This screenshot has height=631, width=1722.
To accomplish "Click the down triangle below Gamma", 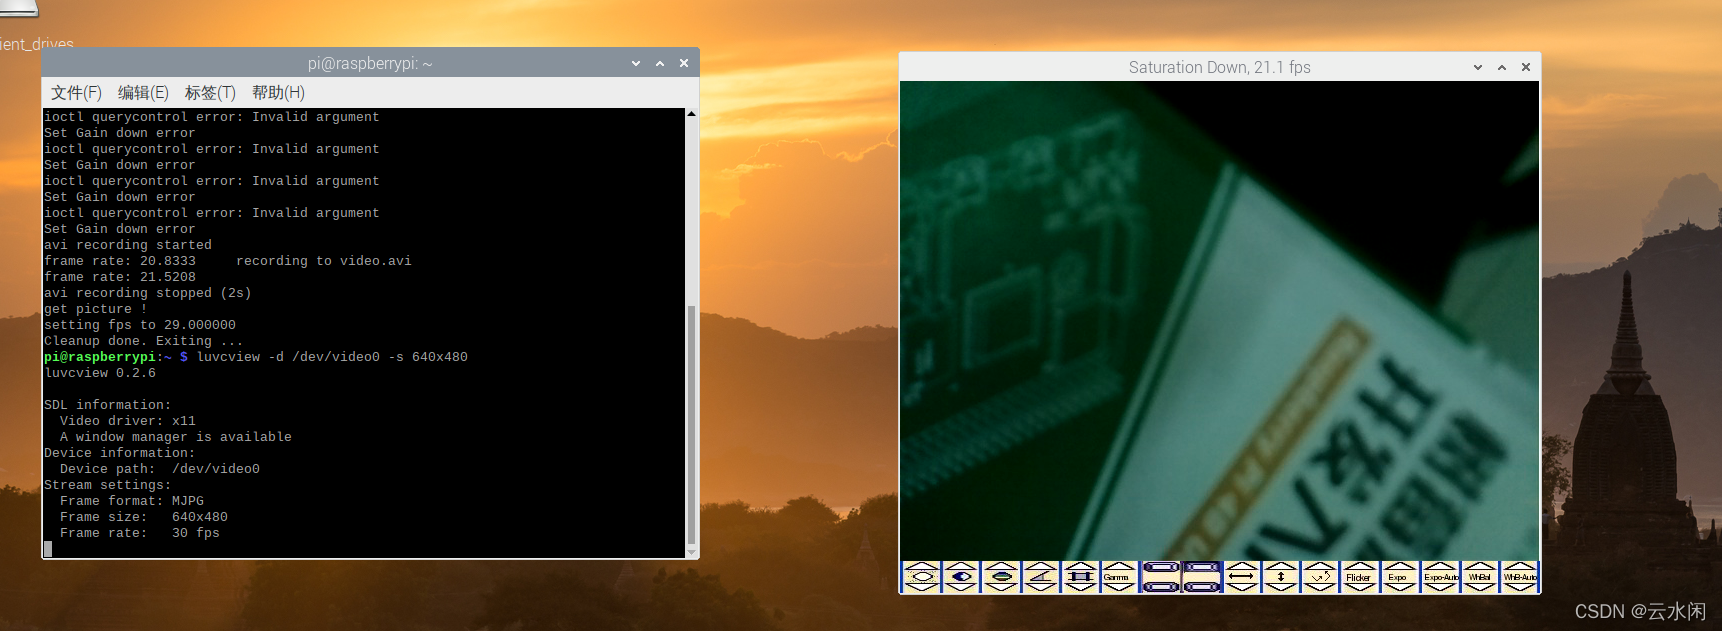I will click(x=1119, y=587).
